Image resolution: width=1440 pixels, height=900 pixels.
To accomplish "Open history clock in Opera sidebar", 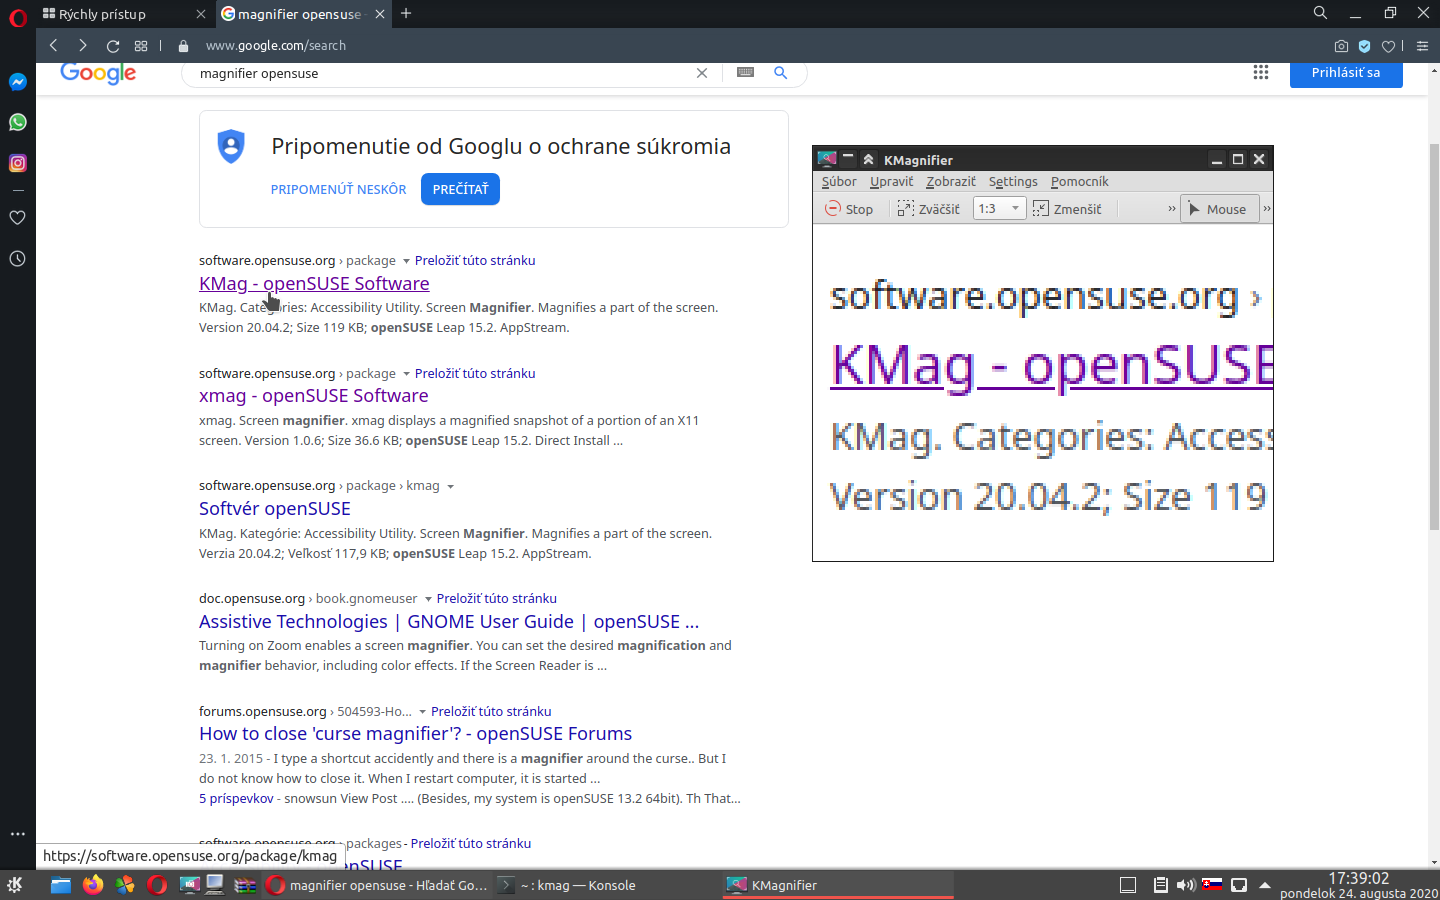I will (x=18, y=259).
